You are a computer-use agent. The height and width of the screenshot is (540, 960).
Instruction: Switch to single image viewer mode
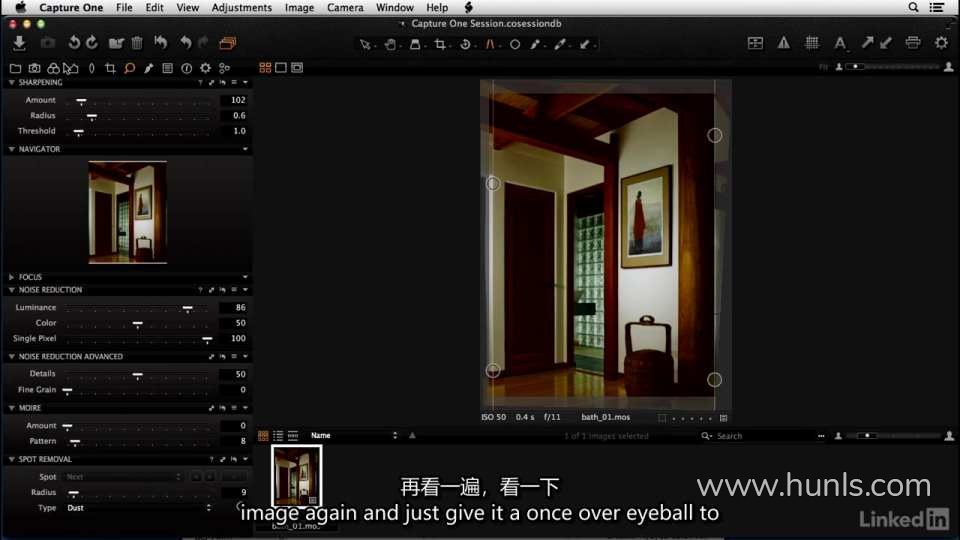(x=281, y=67)
